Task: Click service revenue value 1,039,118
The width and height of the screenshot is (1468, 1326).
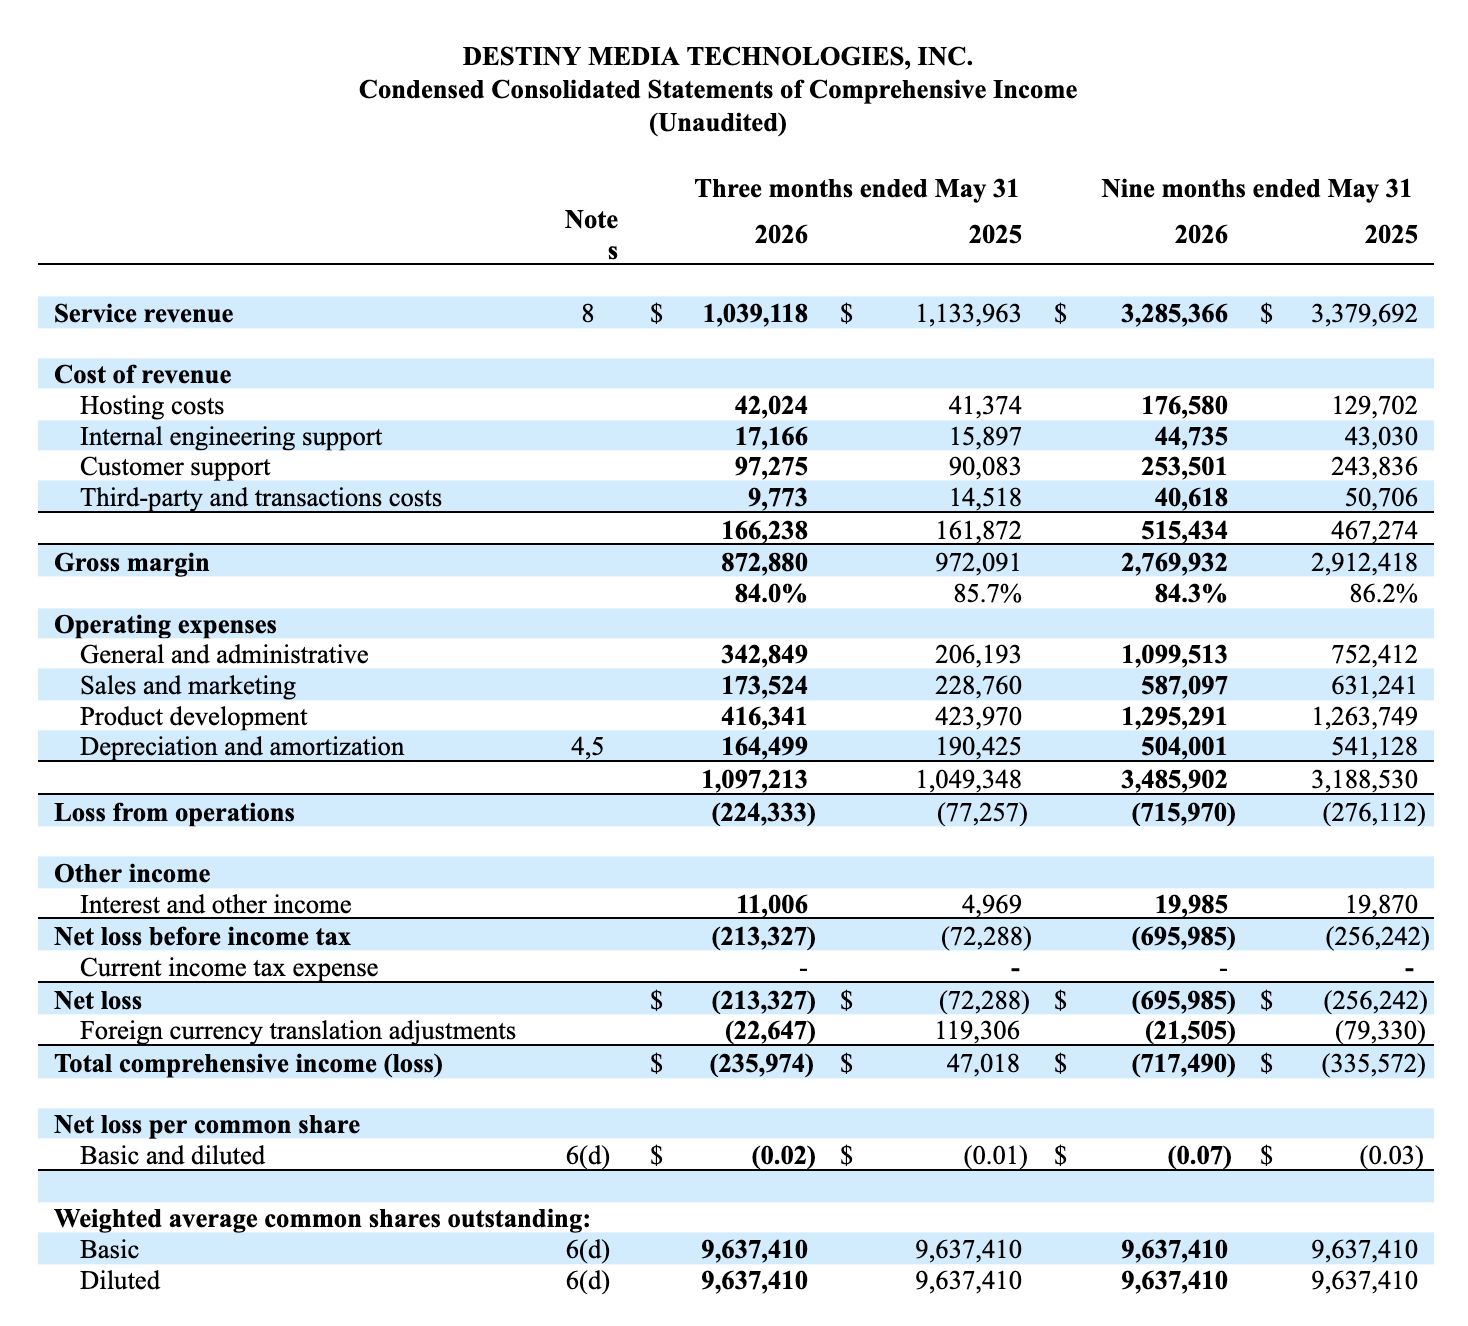Action: pos(755,314)
